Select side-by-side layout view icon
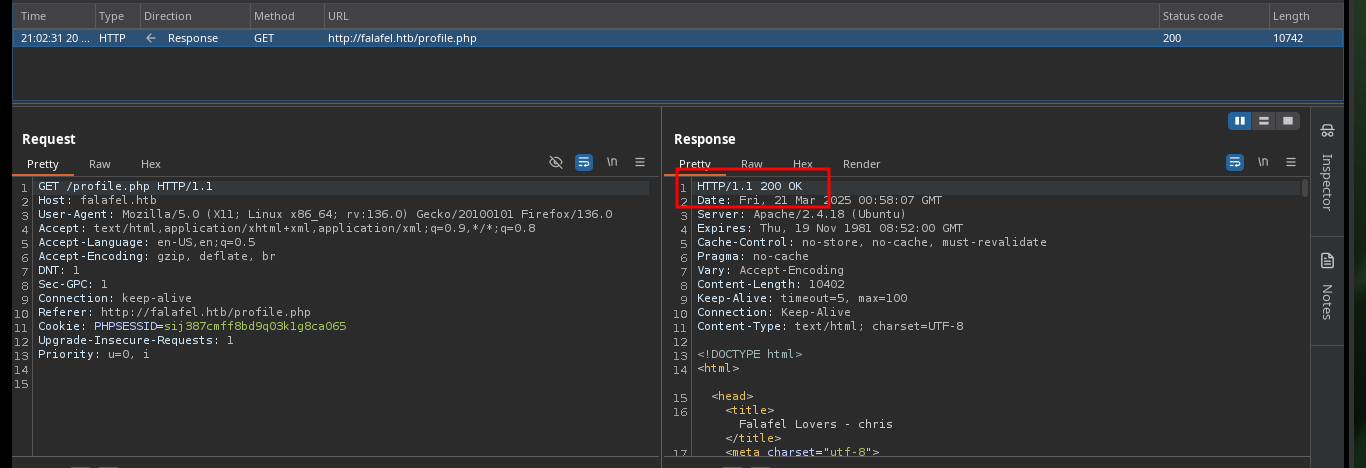The height and width of the screenshot is (468, 1366). [x=1240, y=121]
